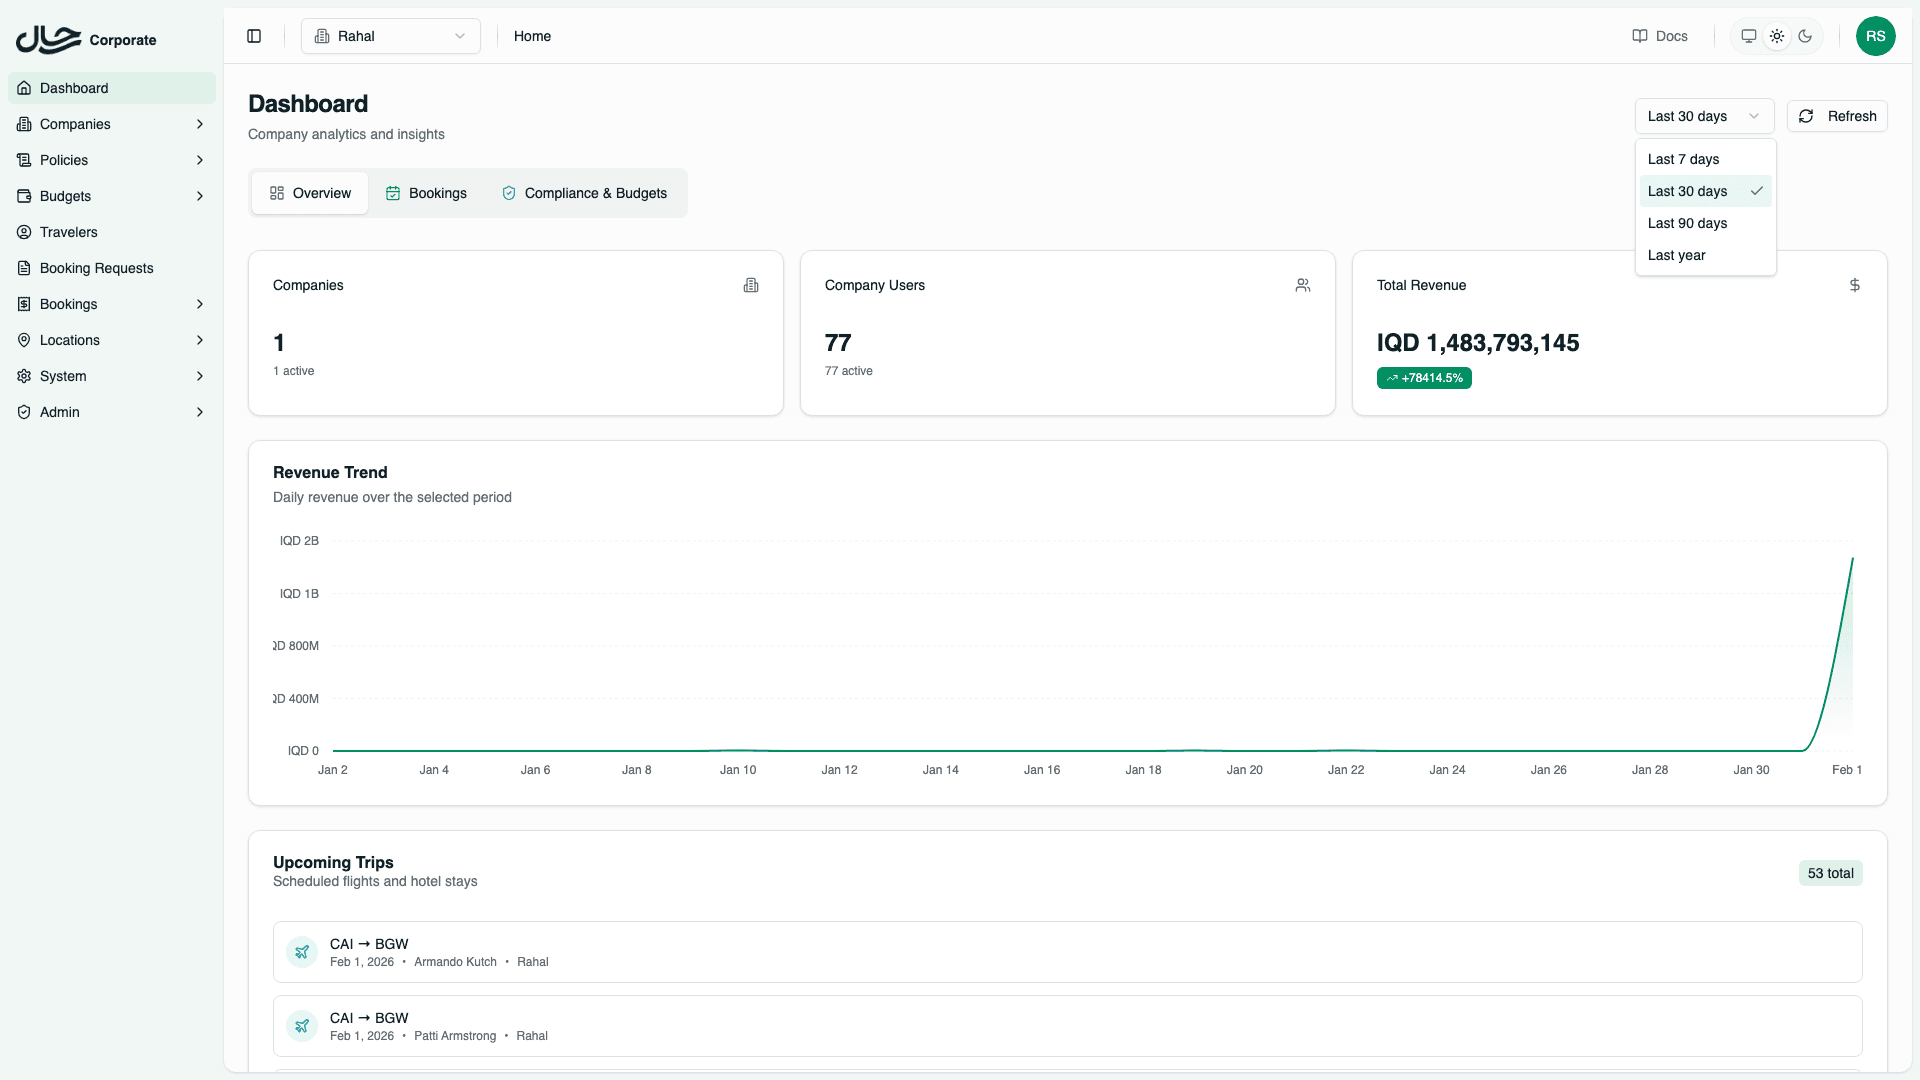Open the Rahal workspace selector dropdown

click(x=390, y=36)
